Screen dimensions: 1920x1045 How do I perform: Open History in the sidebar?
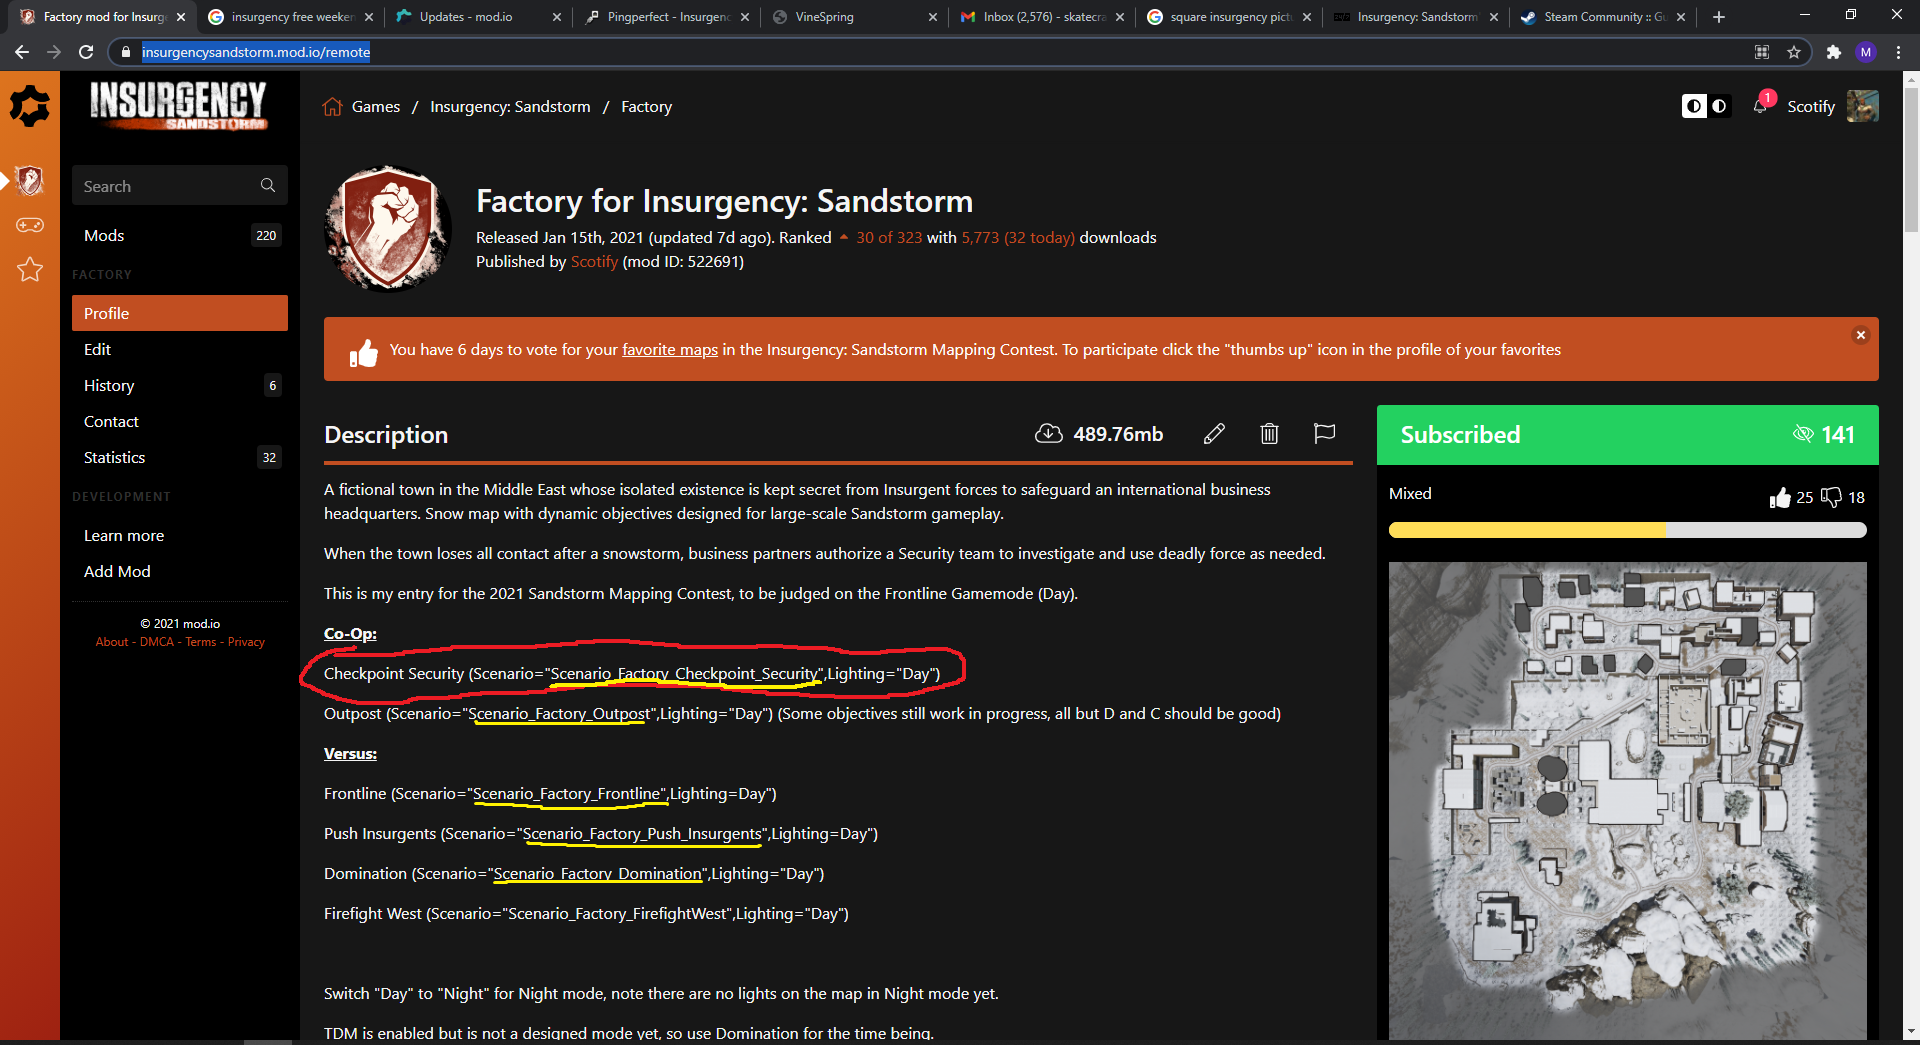pyautogui.click(x=180, y=386)
